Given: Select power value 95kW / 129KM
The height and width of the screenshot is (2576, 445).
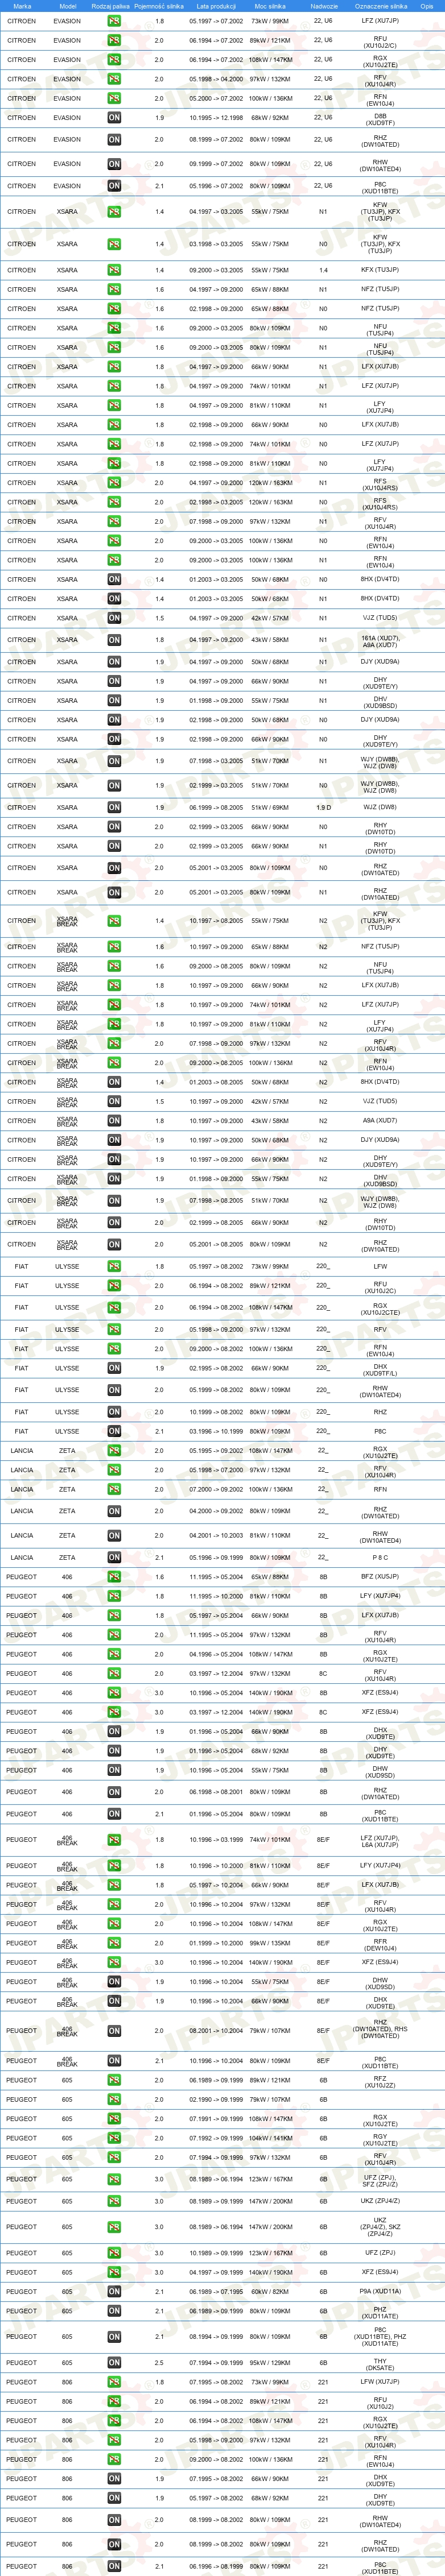Looking at the screenshot, I should pyautogui.click(x=270, y=2363).
